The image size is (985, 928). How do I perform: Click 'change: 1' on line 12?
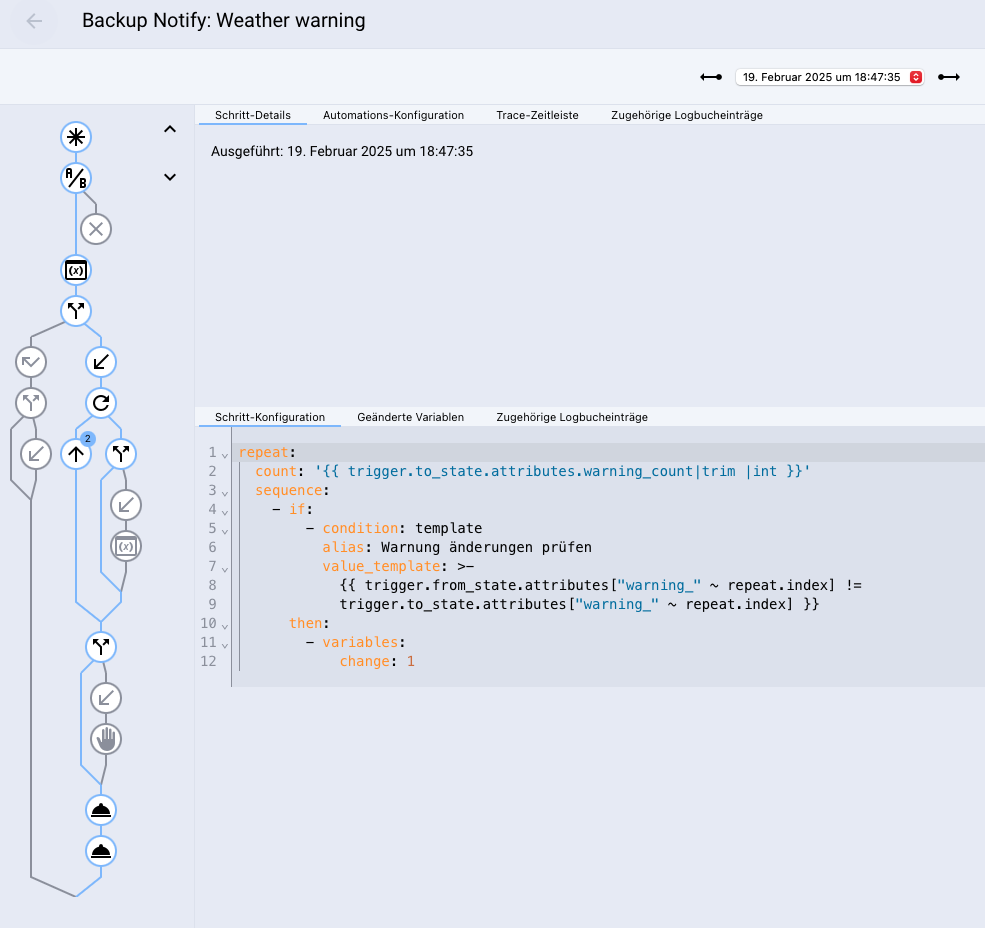pyautogui.click(x=377, y=662)
